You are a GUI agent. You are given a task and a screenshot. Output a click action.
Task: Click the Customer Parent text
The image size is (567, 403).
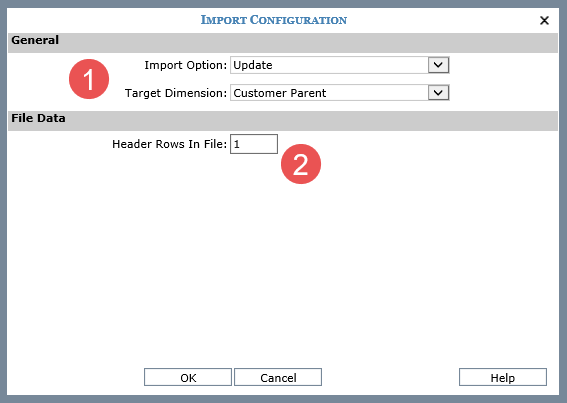(x=280, y=93)
